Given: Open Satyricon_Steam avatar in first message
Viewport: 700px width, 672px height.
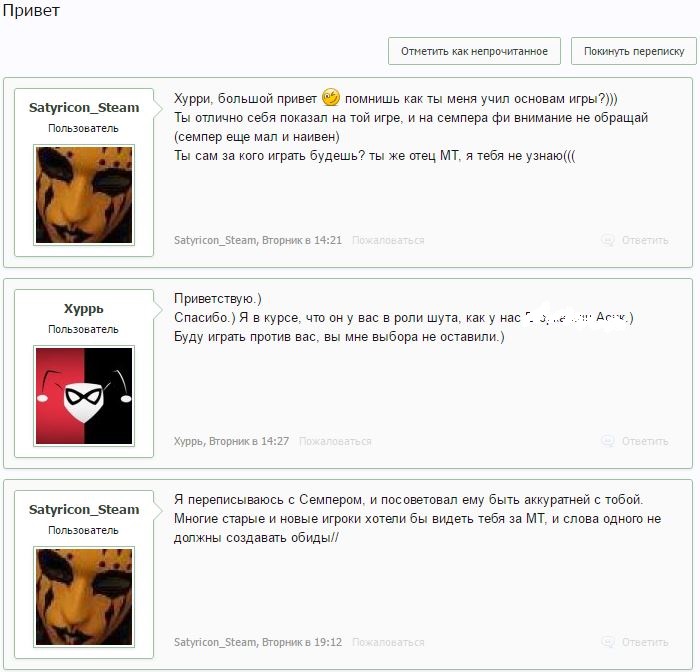Looking at the screenshot, I should pyautogui.click(x=84, y=195).
